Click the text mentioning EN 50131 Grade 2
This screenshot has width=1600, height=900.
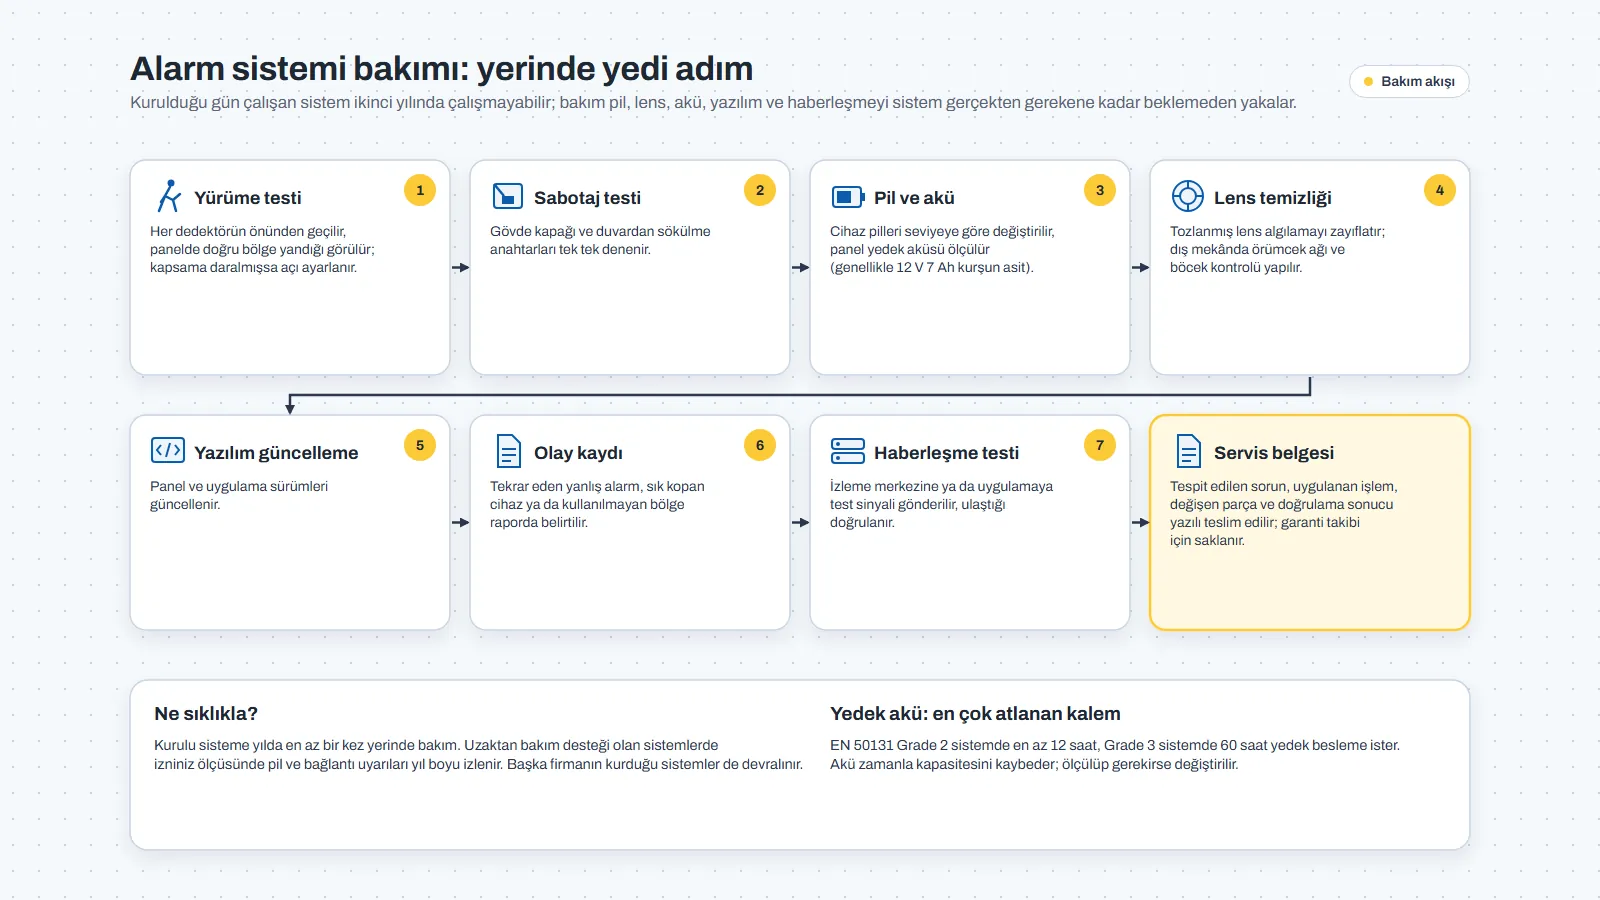coord(1115,755)
